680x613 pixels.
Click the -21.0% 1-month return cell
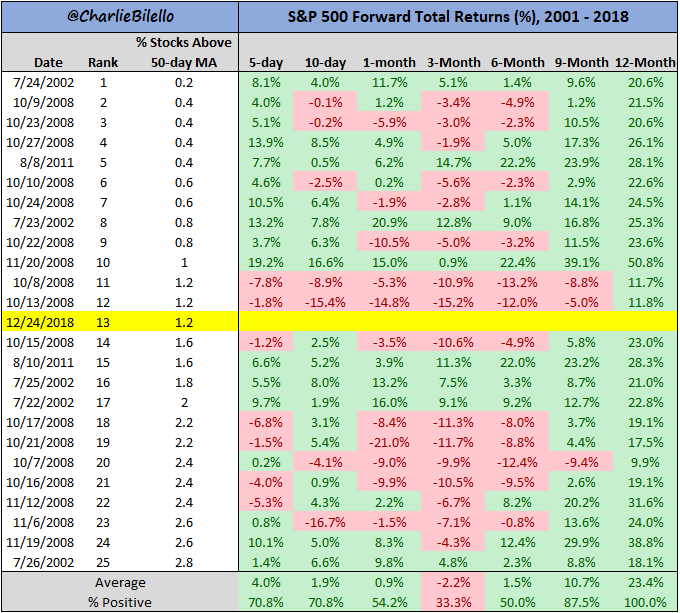[389, 442]
